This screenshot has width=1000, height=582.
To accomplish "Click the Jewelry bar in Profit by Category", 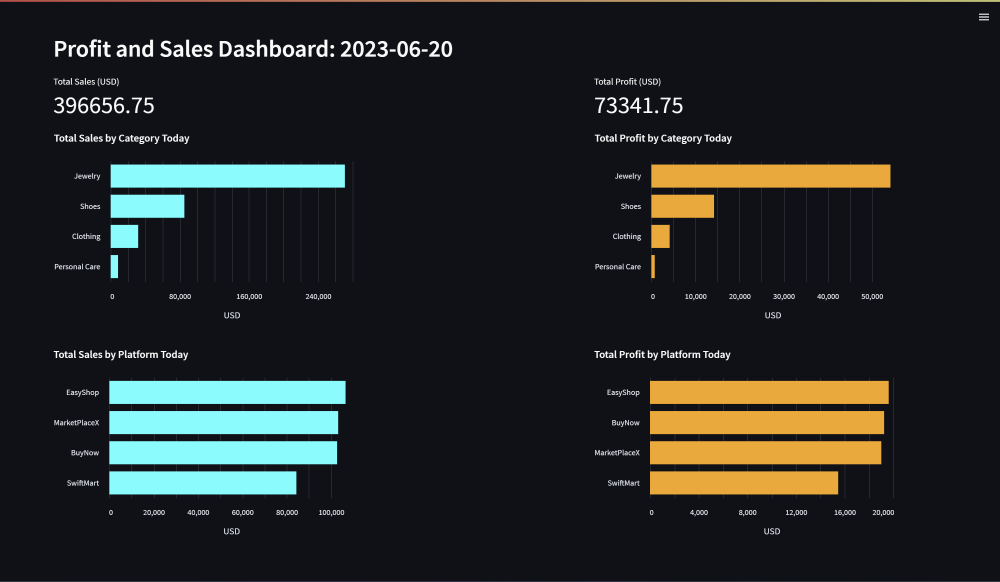I will (770, 176).
